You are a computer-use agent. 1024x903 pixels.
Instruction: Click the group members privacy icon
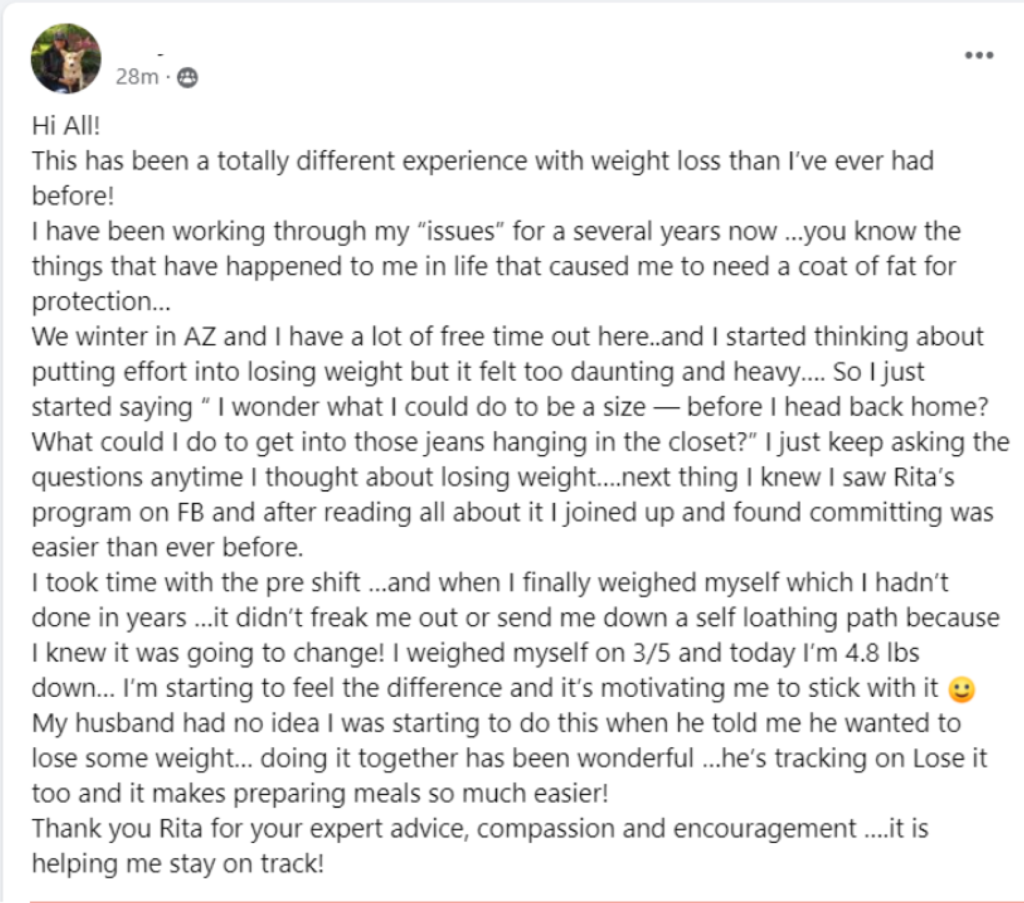click(x=187, y=77)
